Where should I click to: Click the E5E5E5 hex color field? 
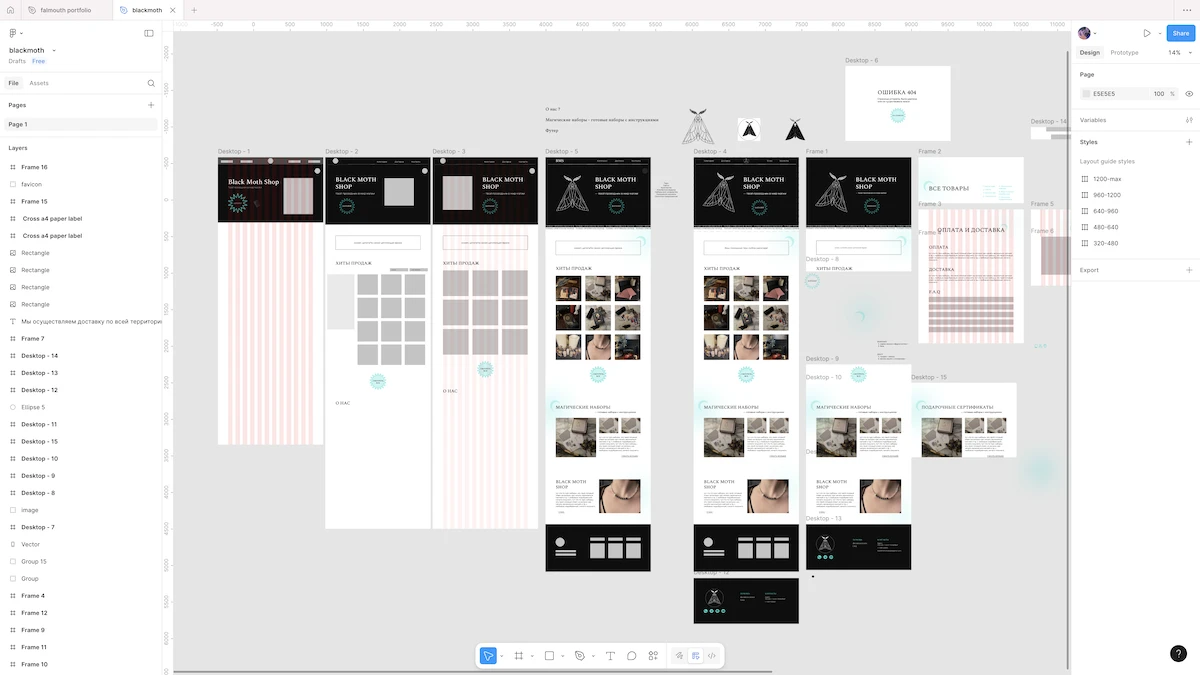click(1104, 94)
